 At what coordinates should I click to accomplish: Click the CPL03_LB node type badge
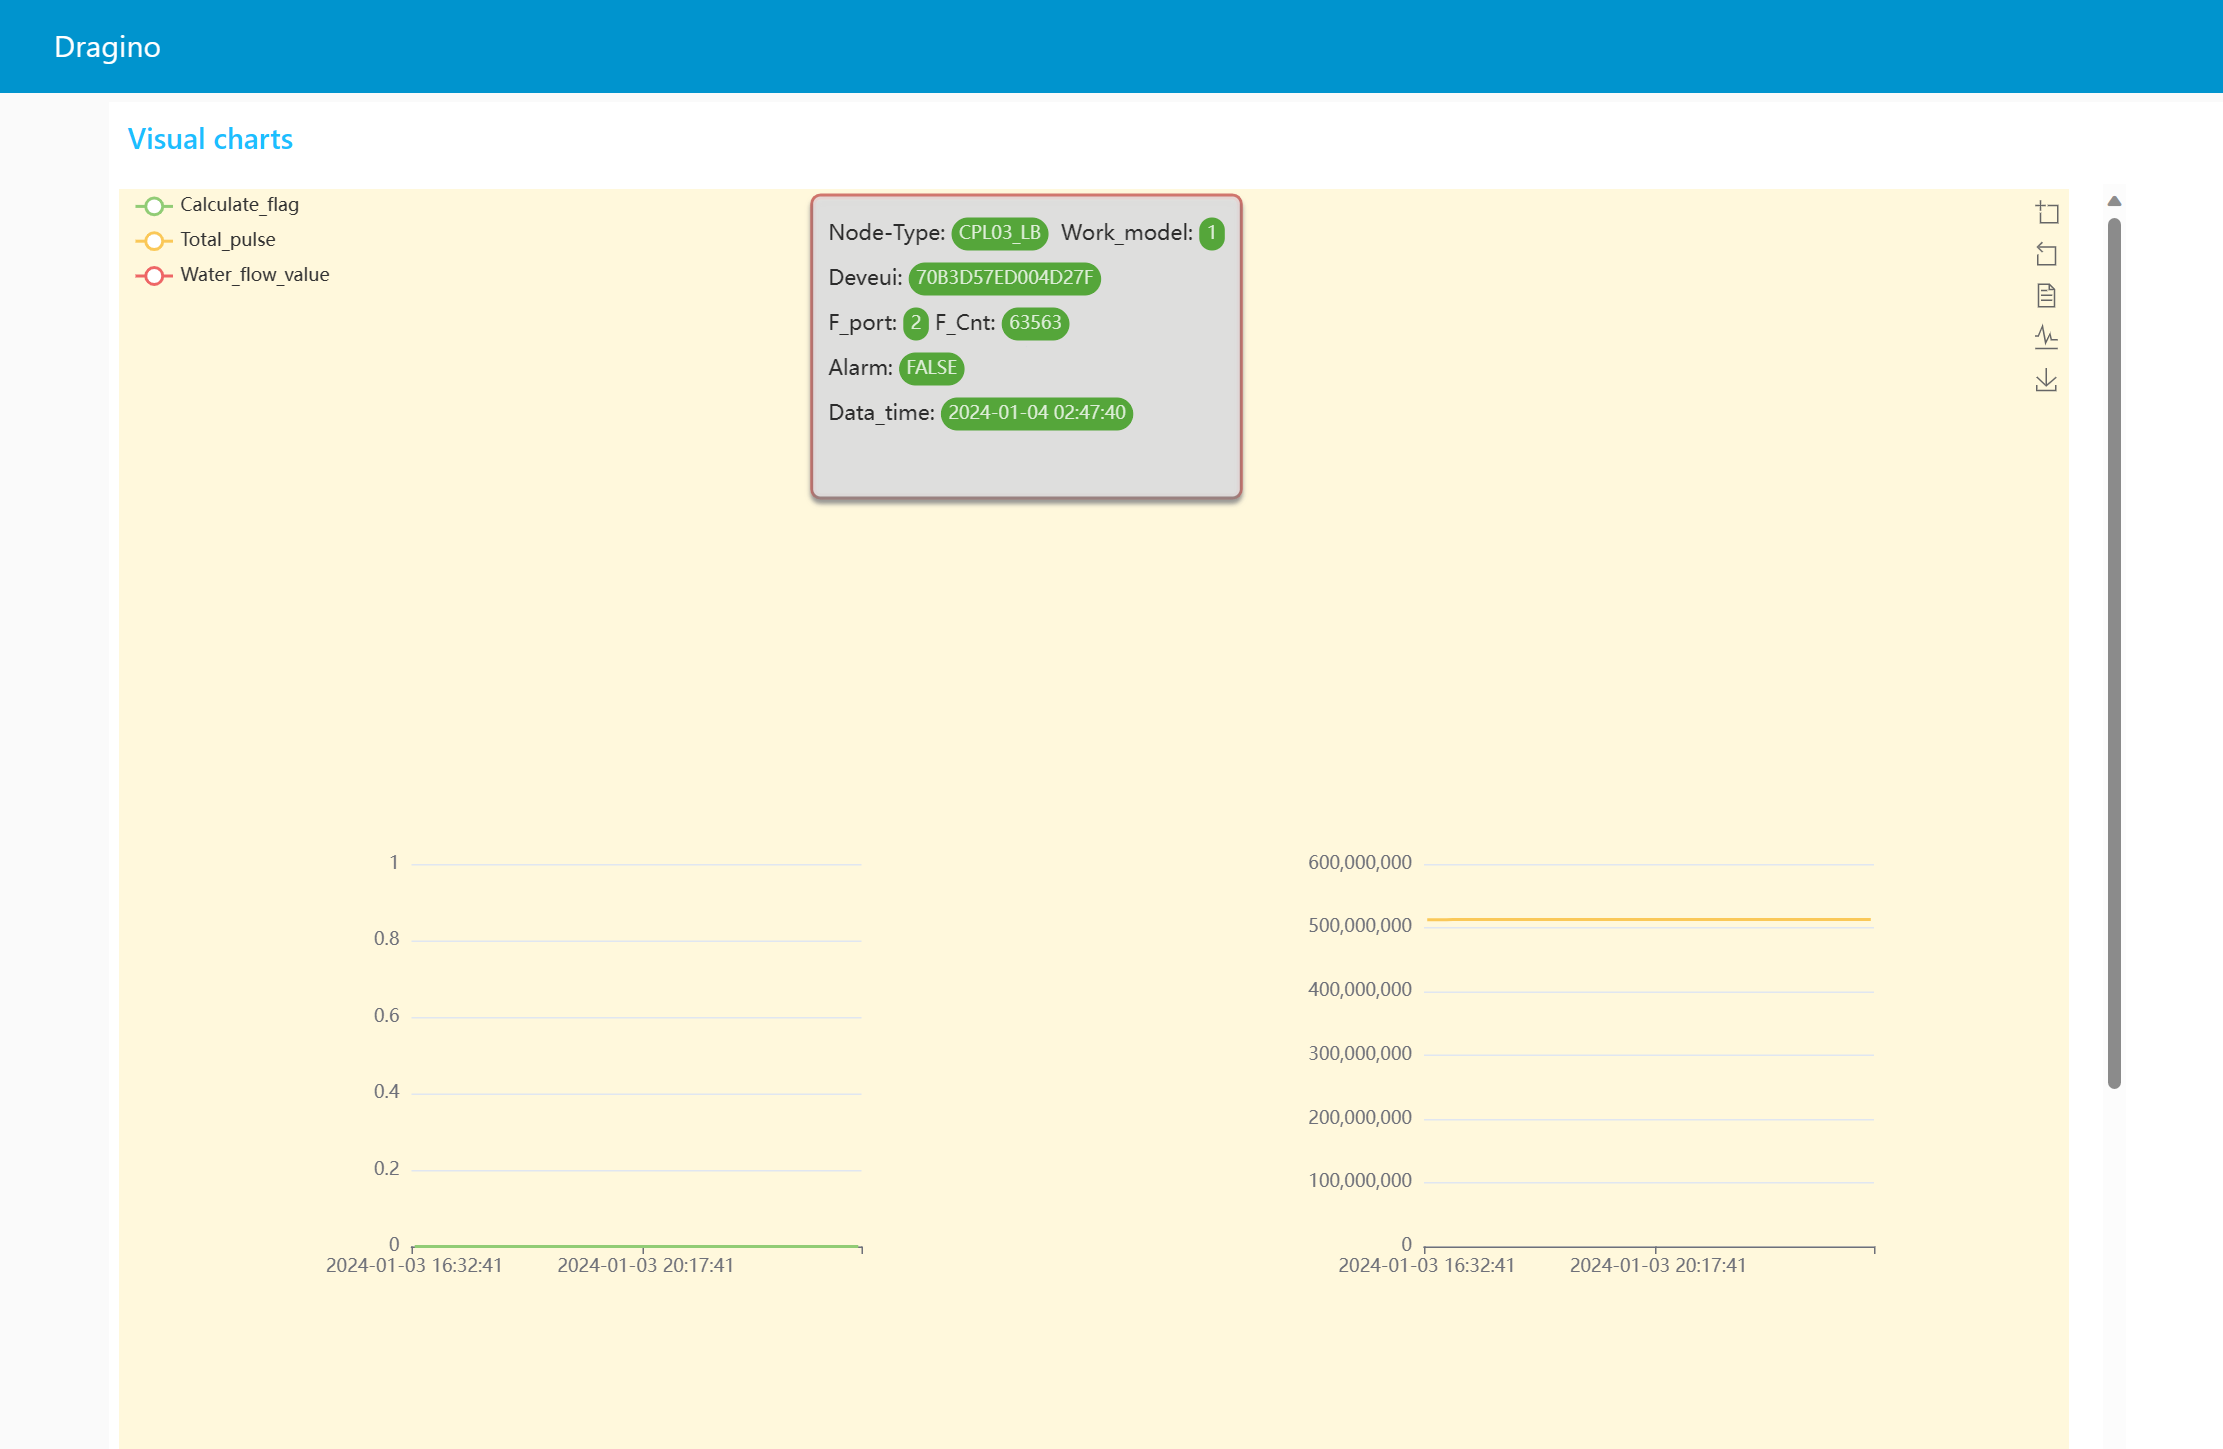tap(999, 233)
